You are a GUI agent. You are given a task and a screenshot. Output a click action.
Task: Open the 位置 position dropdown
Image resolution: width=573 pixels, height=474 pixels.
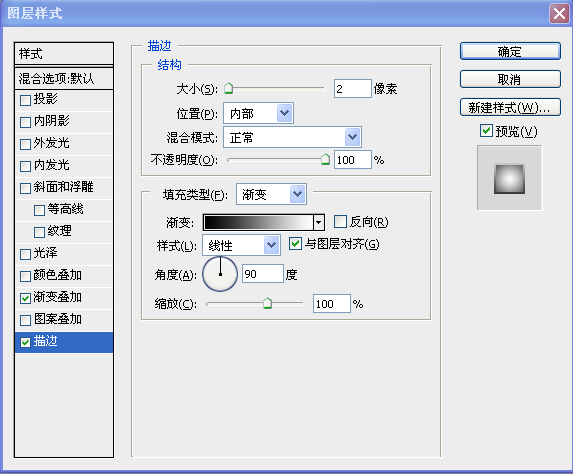coord(284,113)
